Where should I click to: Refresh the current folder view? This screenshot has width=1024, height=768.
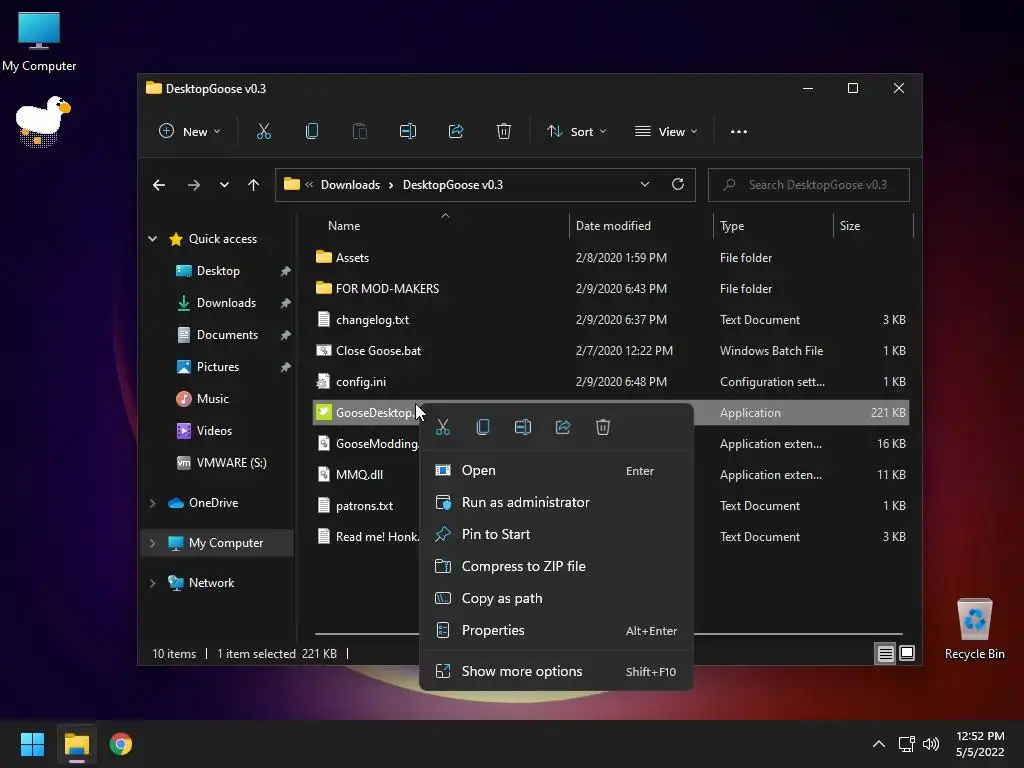tap(678, 184)
